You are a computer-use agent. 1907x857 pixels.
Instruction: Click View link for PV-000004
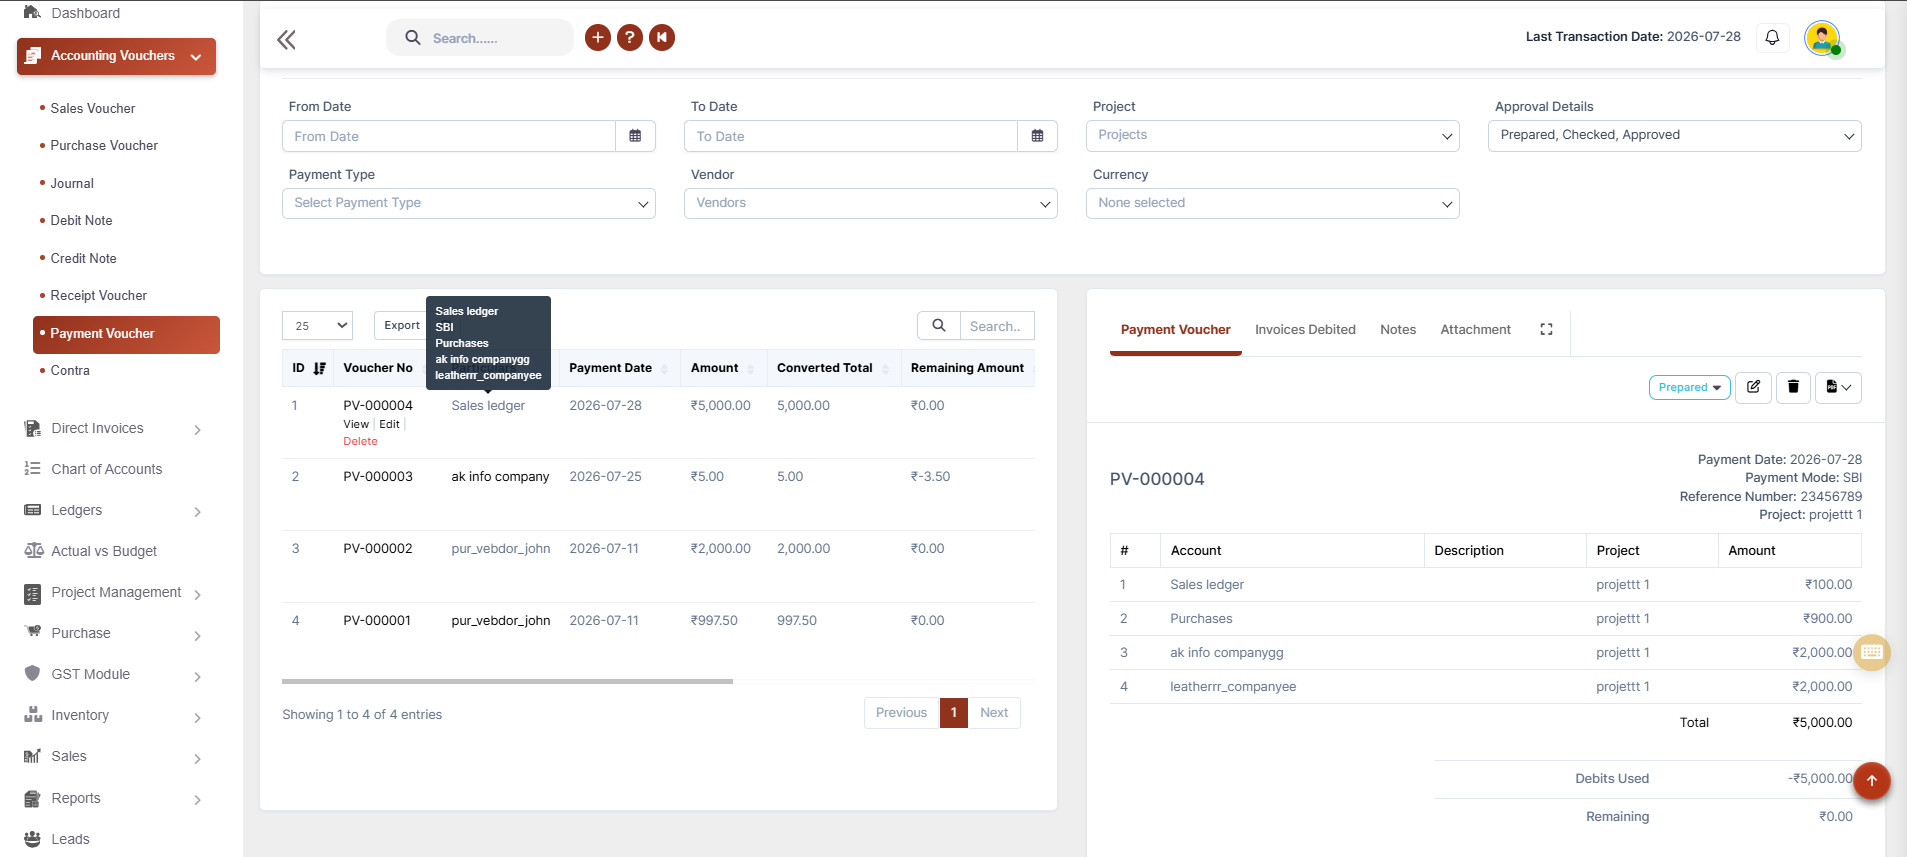coord(356,424)
